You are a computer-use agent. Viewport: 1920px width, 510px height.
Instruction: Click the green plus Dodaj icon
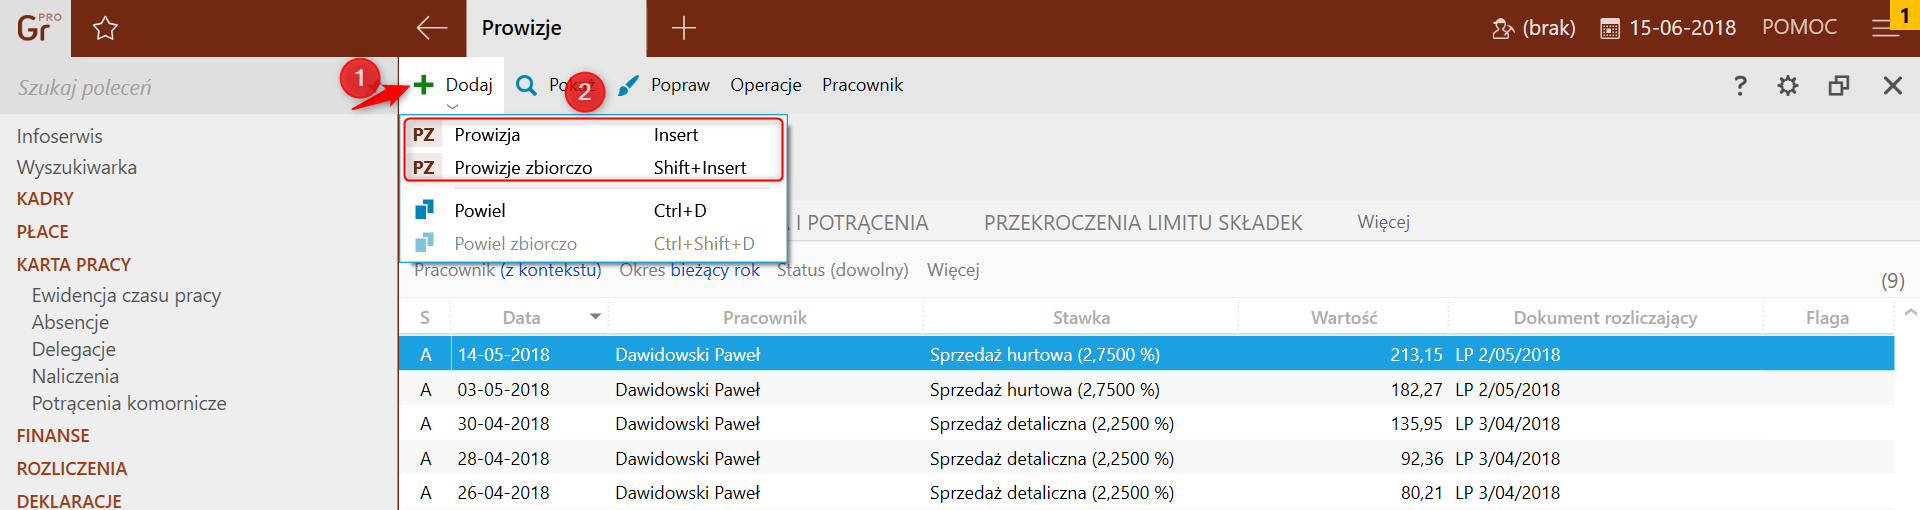pos(424,85)
